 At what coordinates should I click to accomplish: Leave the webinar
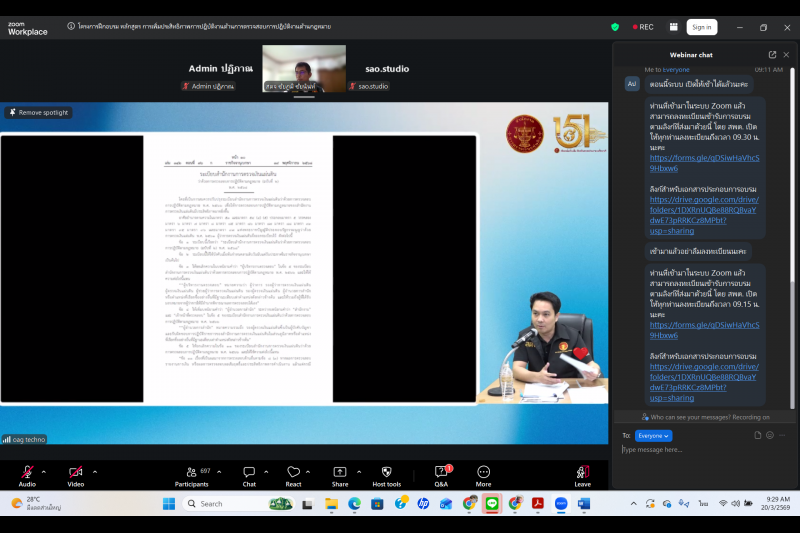[582, 472]
